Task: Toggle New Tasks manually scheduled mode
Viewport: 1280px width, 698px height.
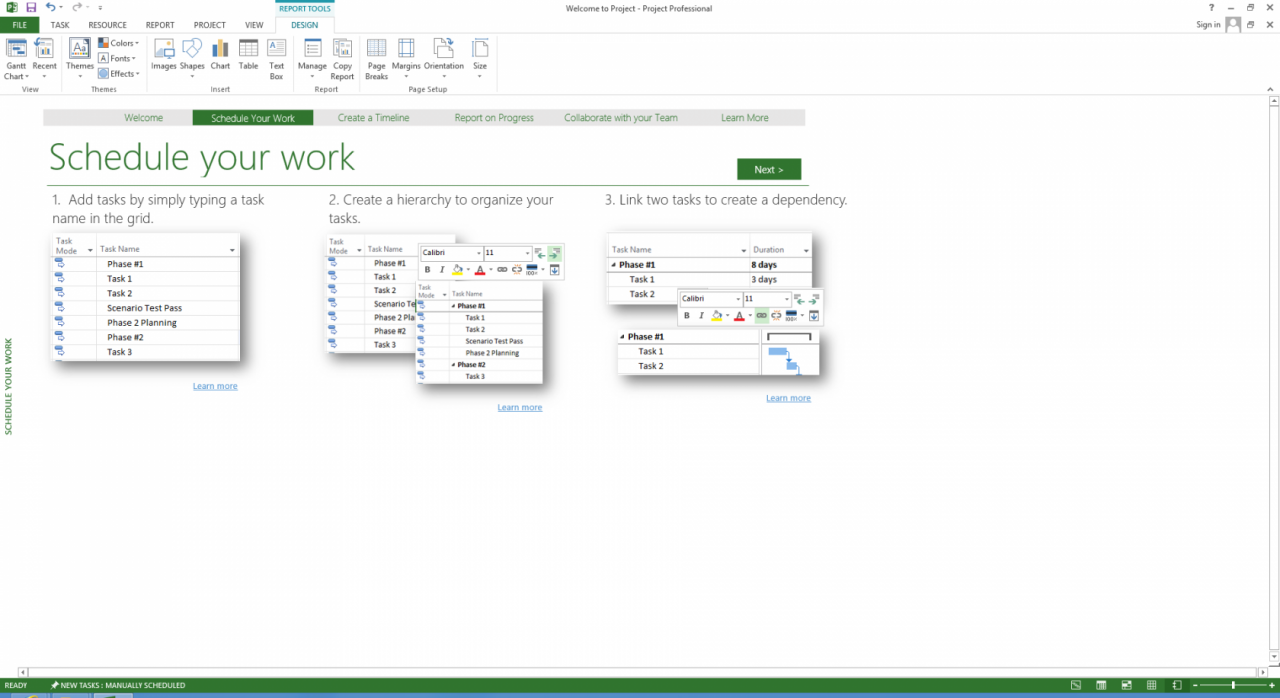Action: pos(118,685)
